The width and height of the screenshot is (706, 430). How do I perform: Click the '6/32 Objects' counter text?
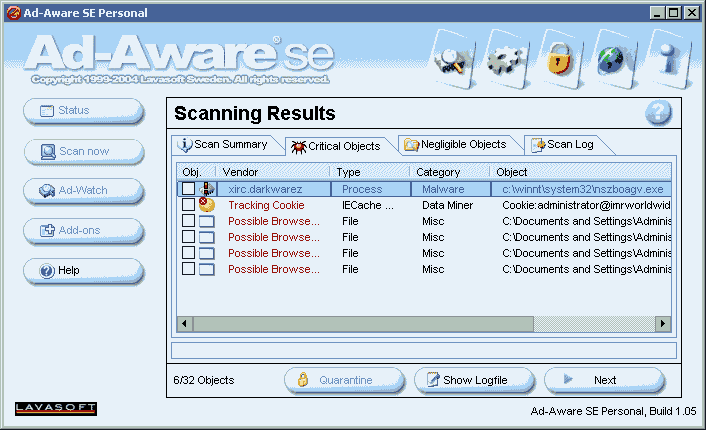coord(204,380)
